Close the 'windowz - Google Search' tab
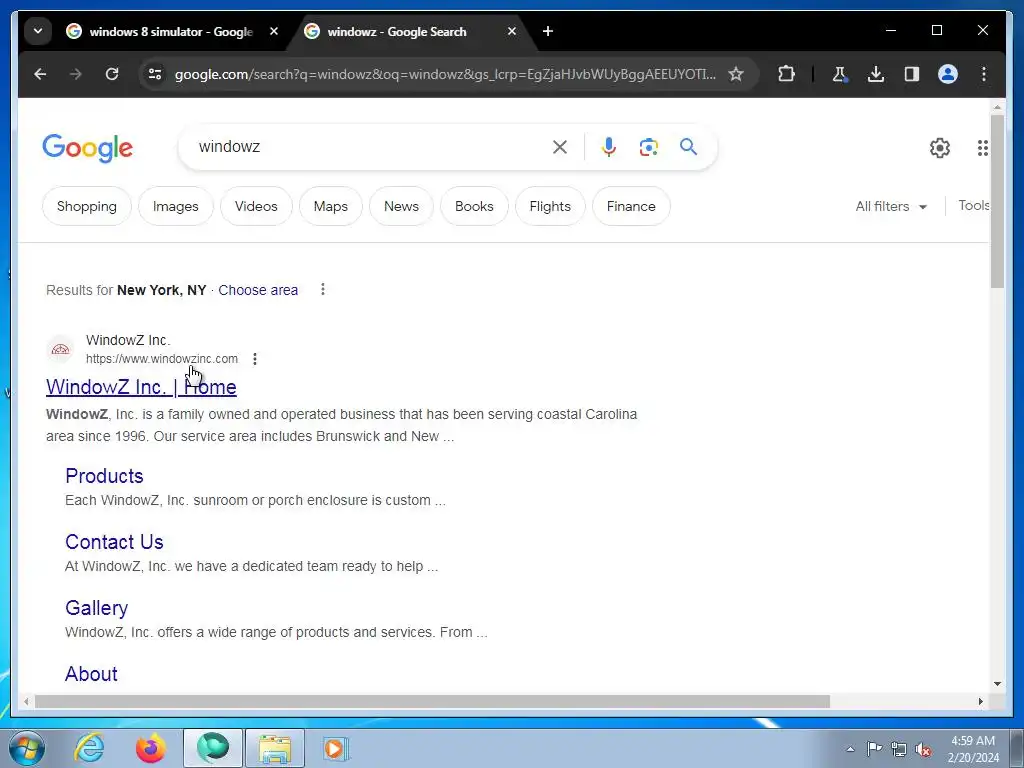Viewport: 1024px width, 768px height. point(512,31)
